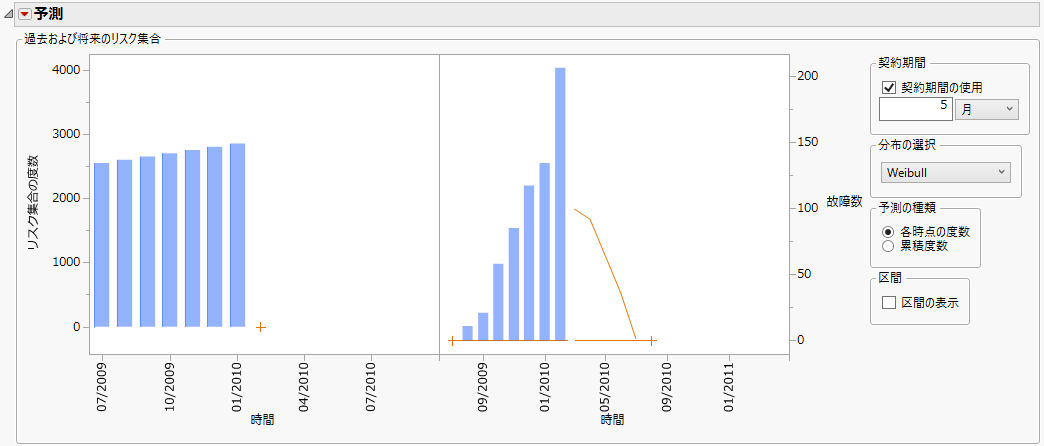This screenshot has height=446, width=1044.
Task: Click the 過去および将来のリスク集合 group title
Action: pos(93,39)
